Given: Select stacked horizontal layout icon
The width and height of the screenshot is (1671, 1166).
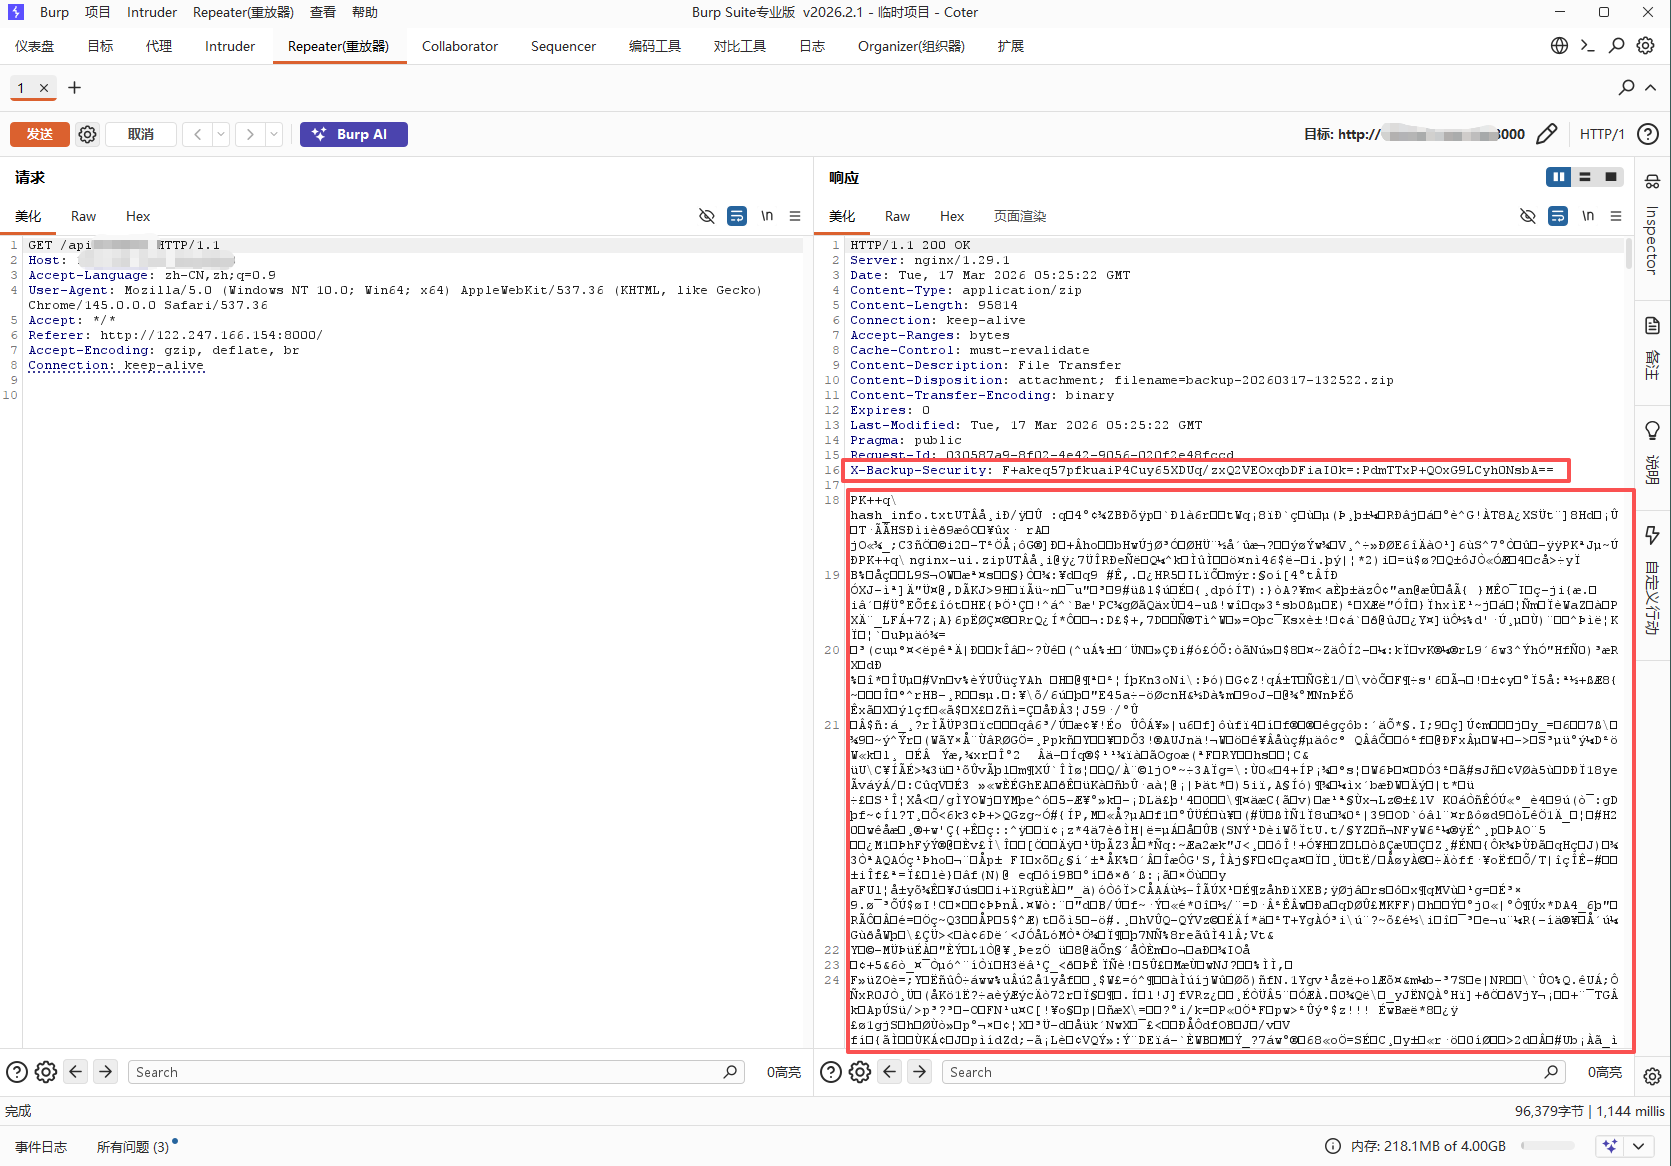Looking at the screenshot, I should [1584, 177].
